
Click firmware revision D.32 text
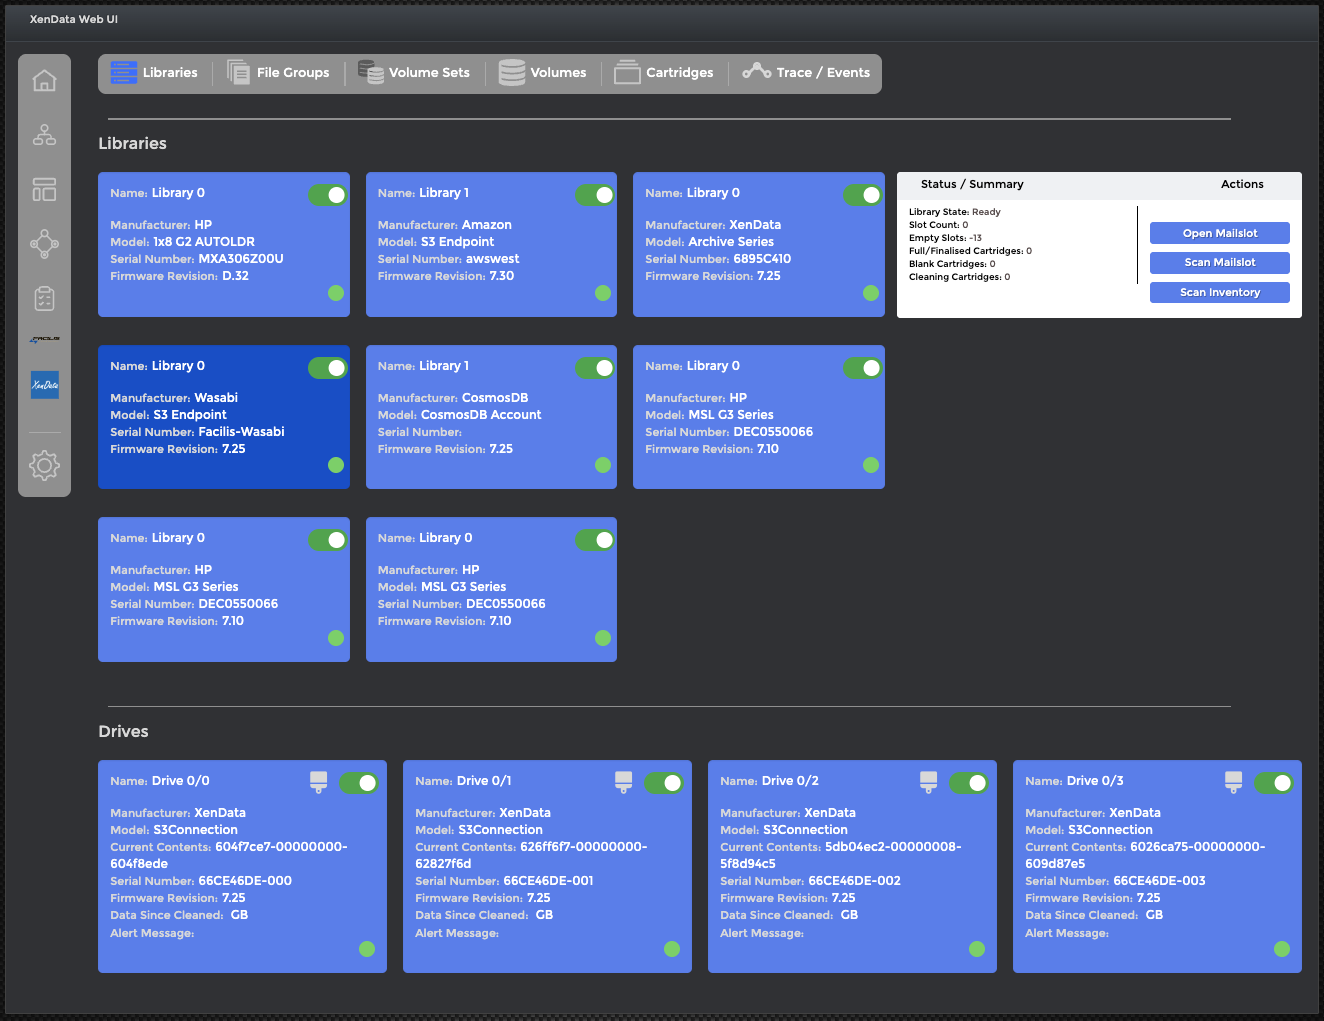235,276
